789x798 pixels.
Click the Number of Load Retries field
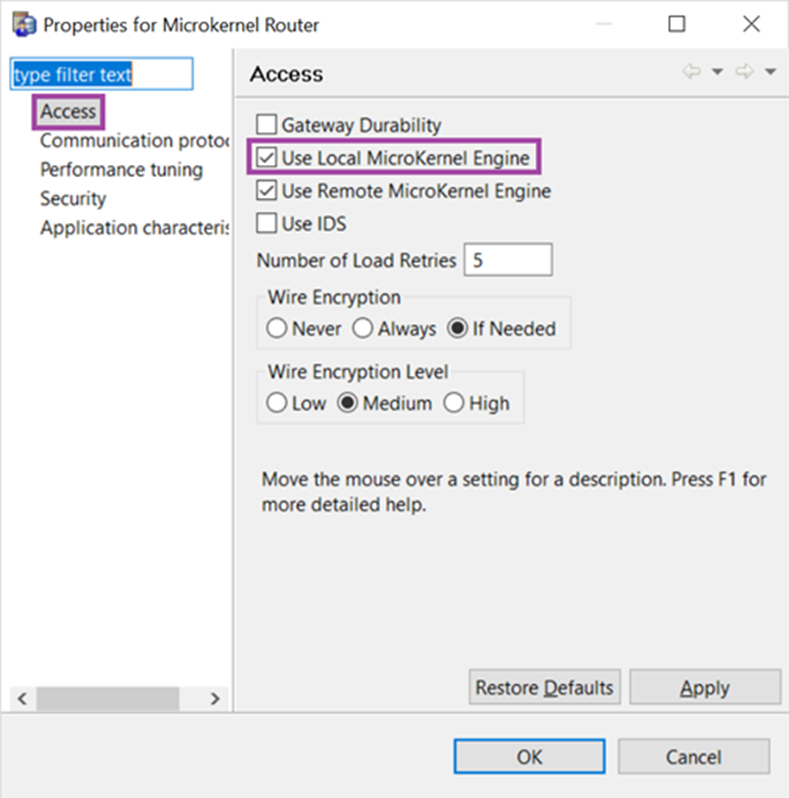click(x=508, y=260)
